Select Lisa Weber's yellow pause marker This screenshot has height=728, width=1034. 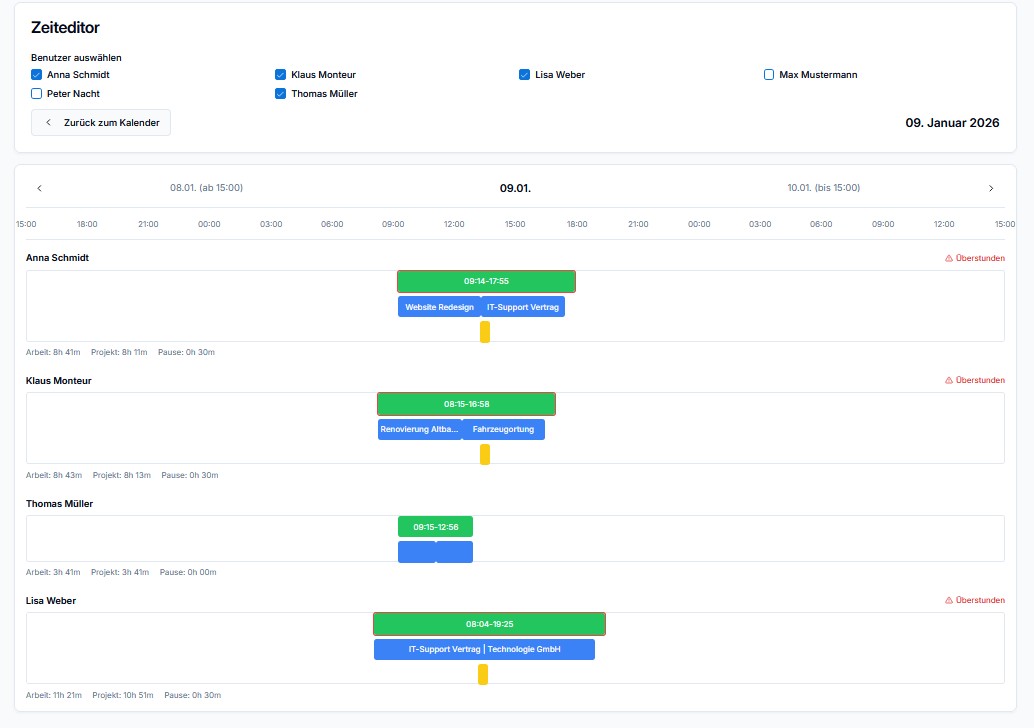[x=483, y=675]
